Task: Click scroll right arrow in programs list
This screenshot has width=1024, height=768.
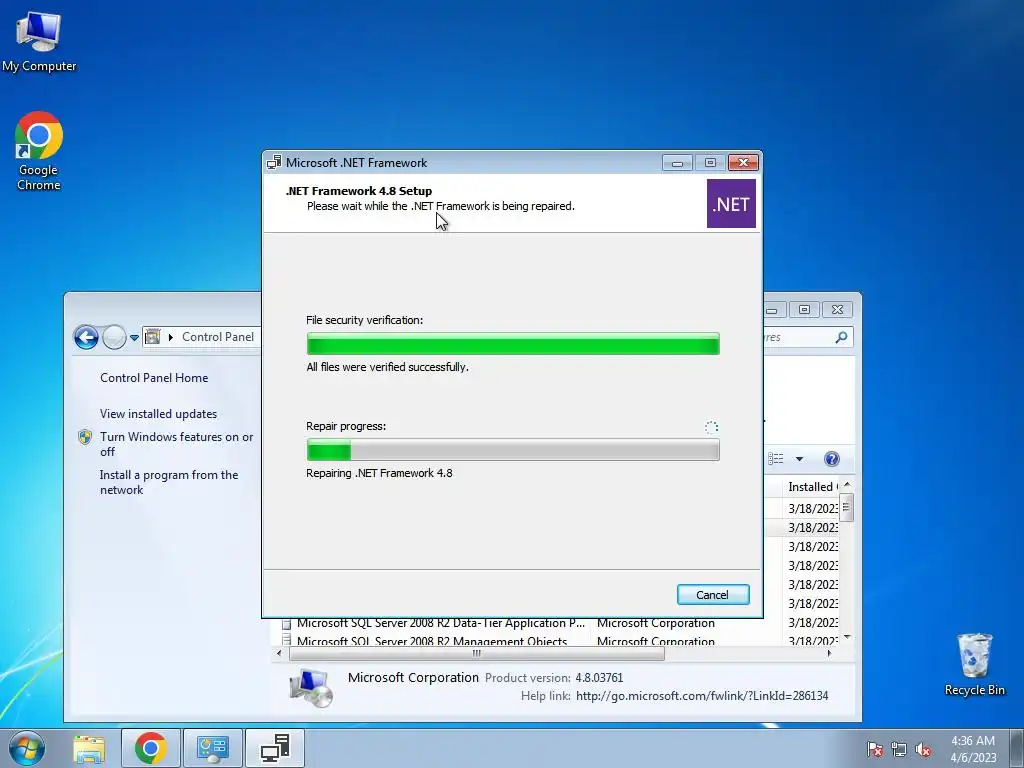Action: coord(829,653)
